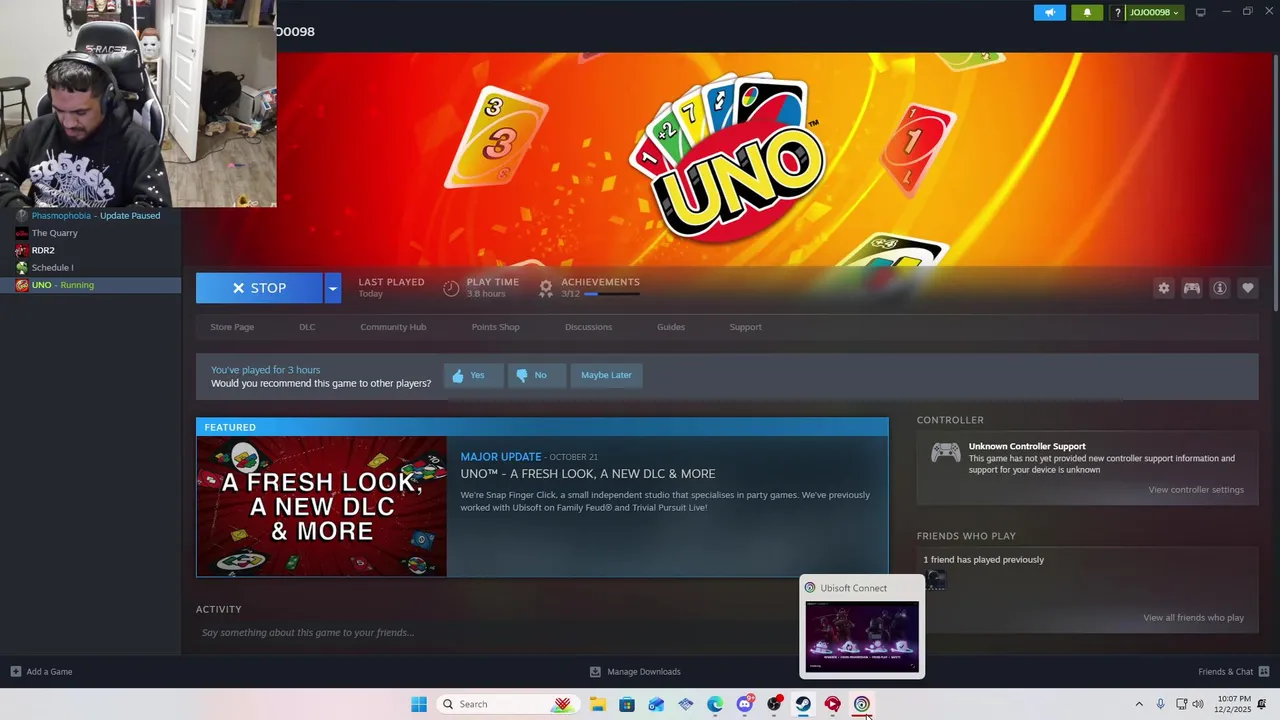Screen dimensions: 1280x720
Task: Open Outlook from the taskbar
Action: pos(656,704)
